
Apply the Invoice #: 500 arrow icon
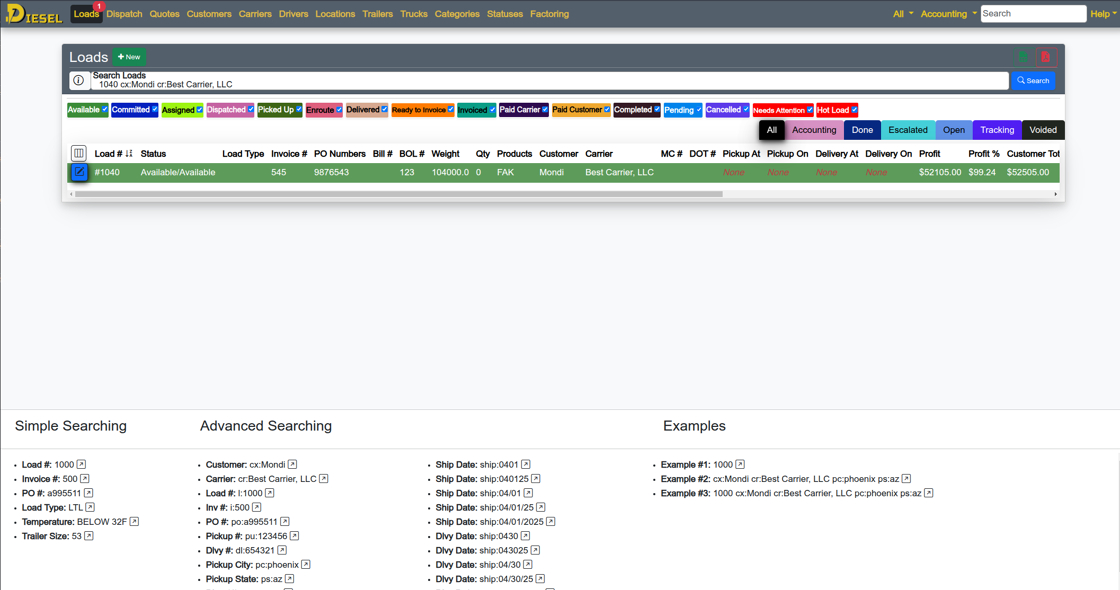84,479
